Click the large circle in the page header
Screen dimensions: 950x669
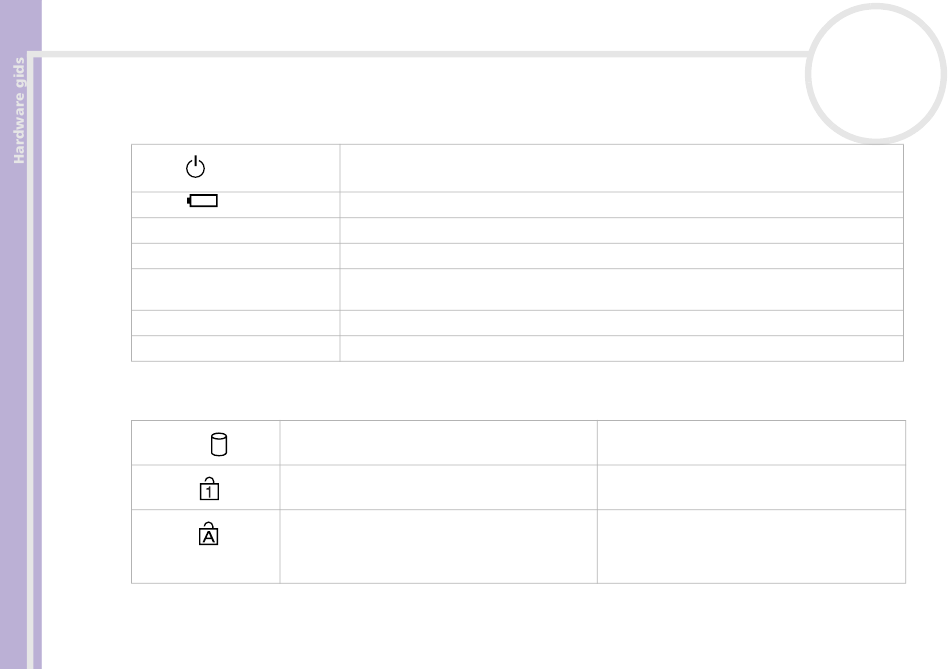[875, 74]
